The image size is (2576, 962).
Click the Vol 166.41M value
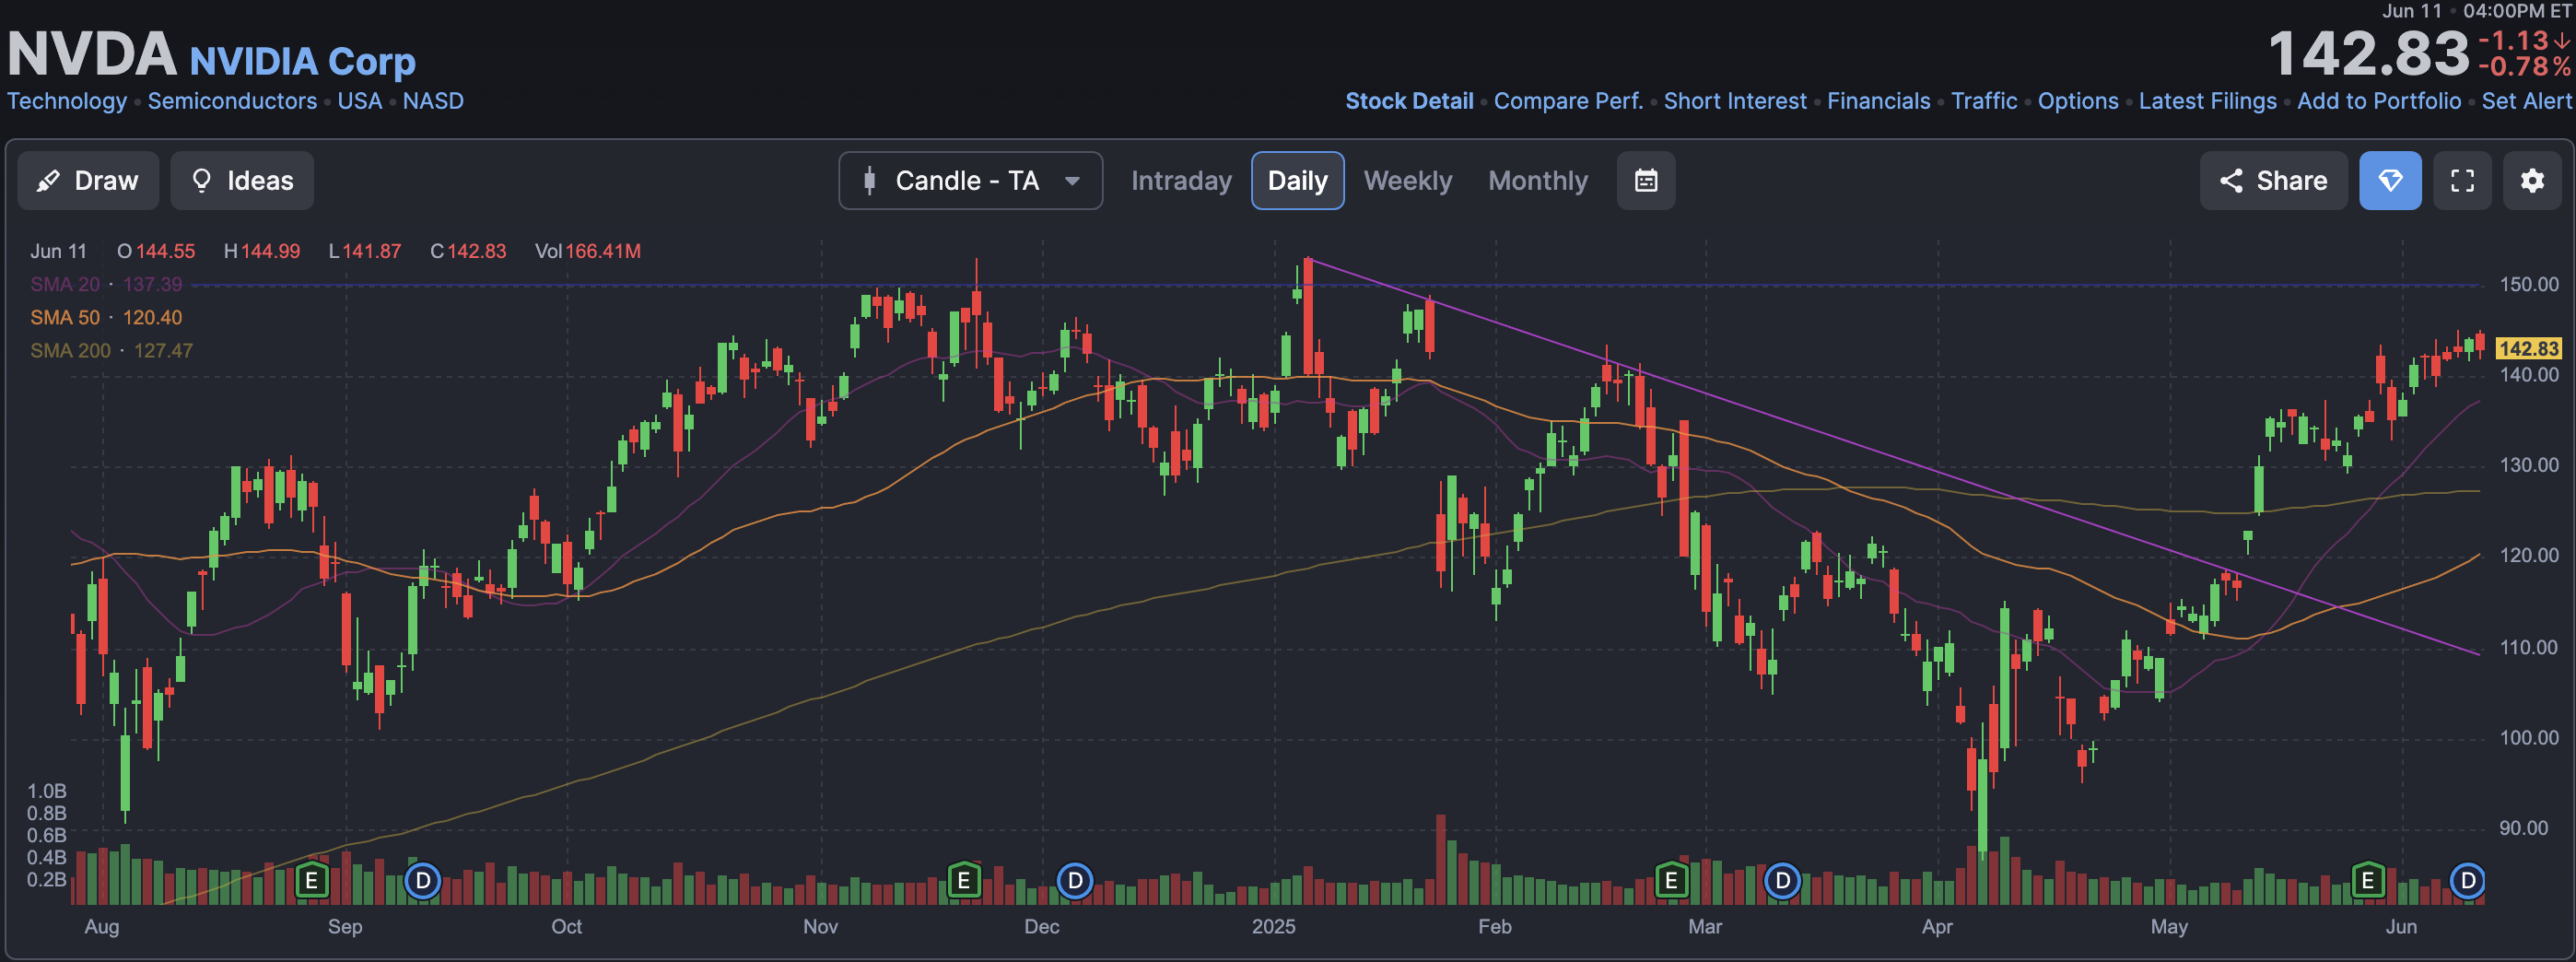[x=588, y=252]
